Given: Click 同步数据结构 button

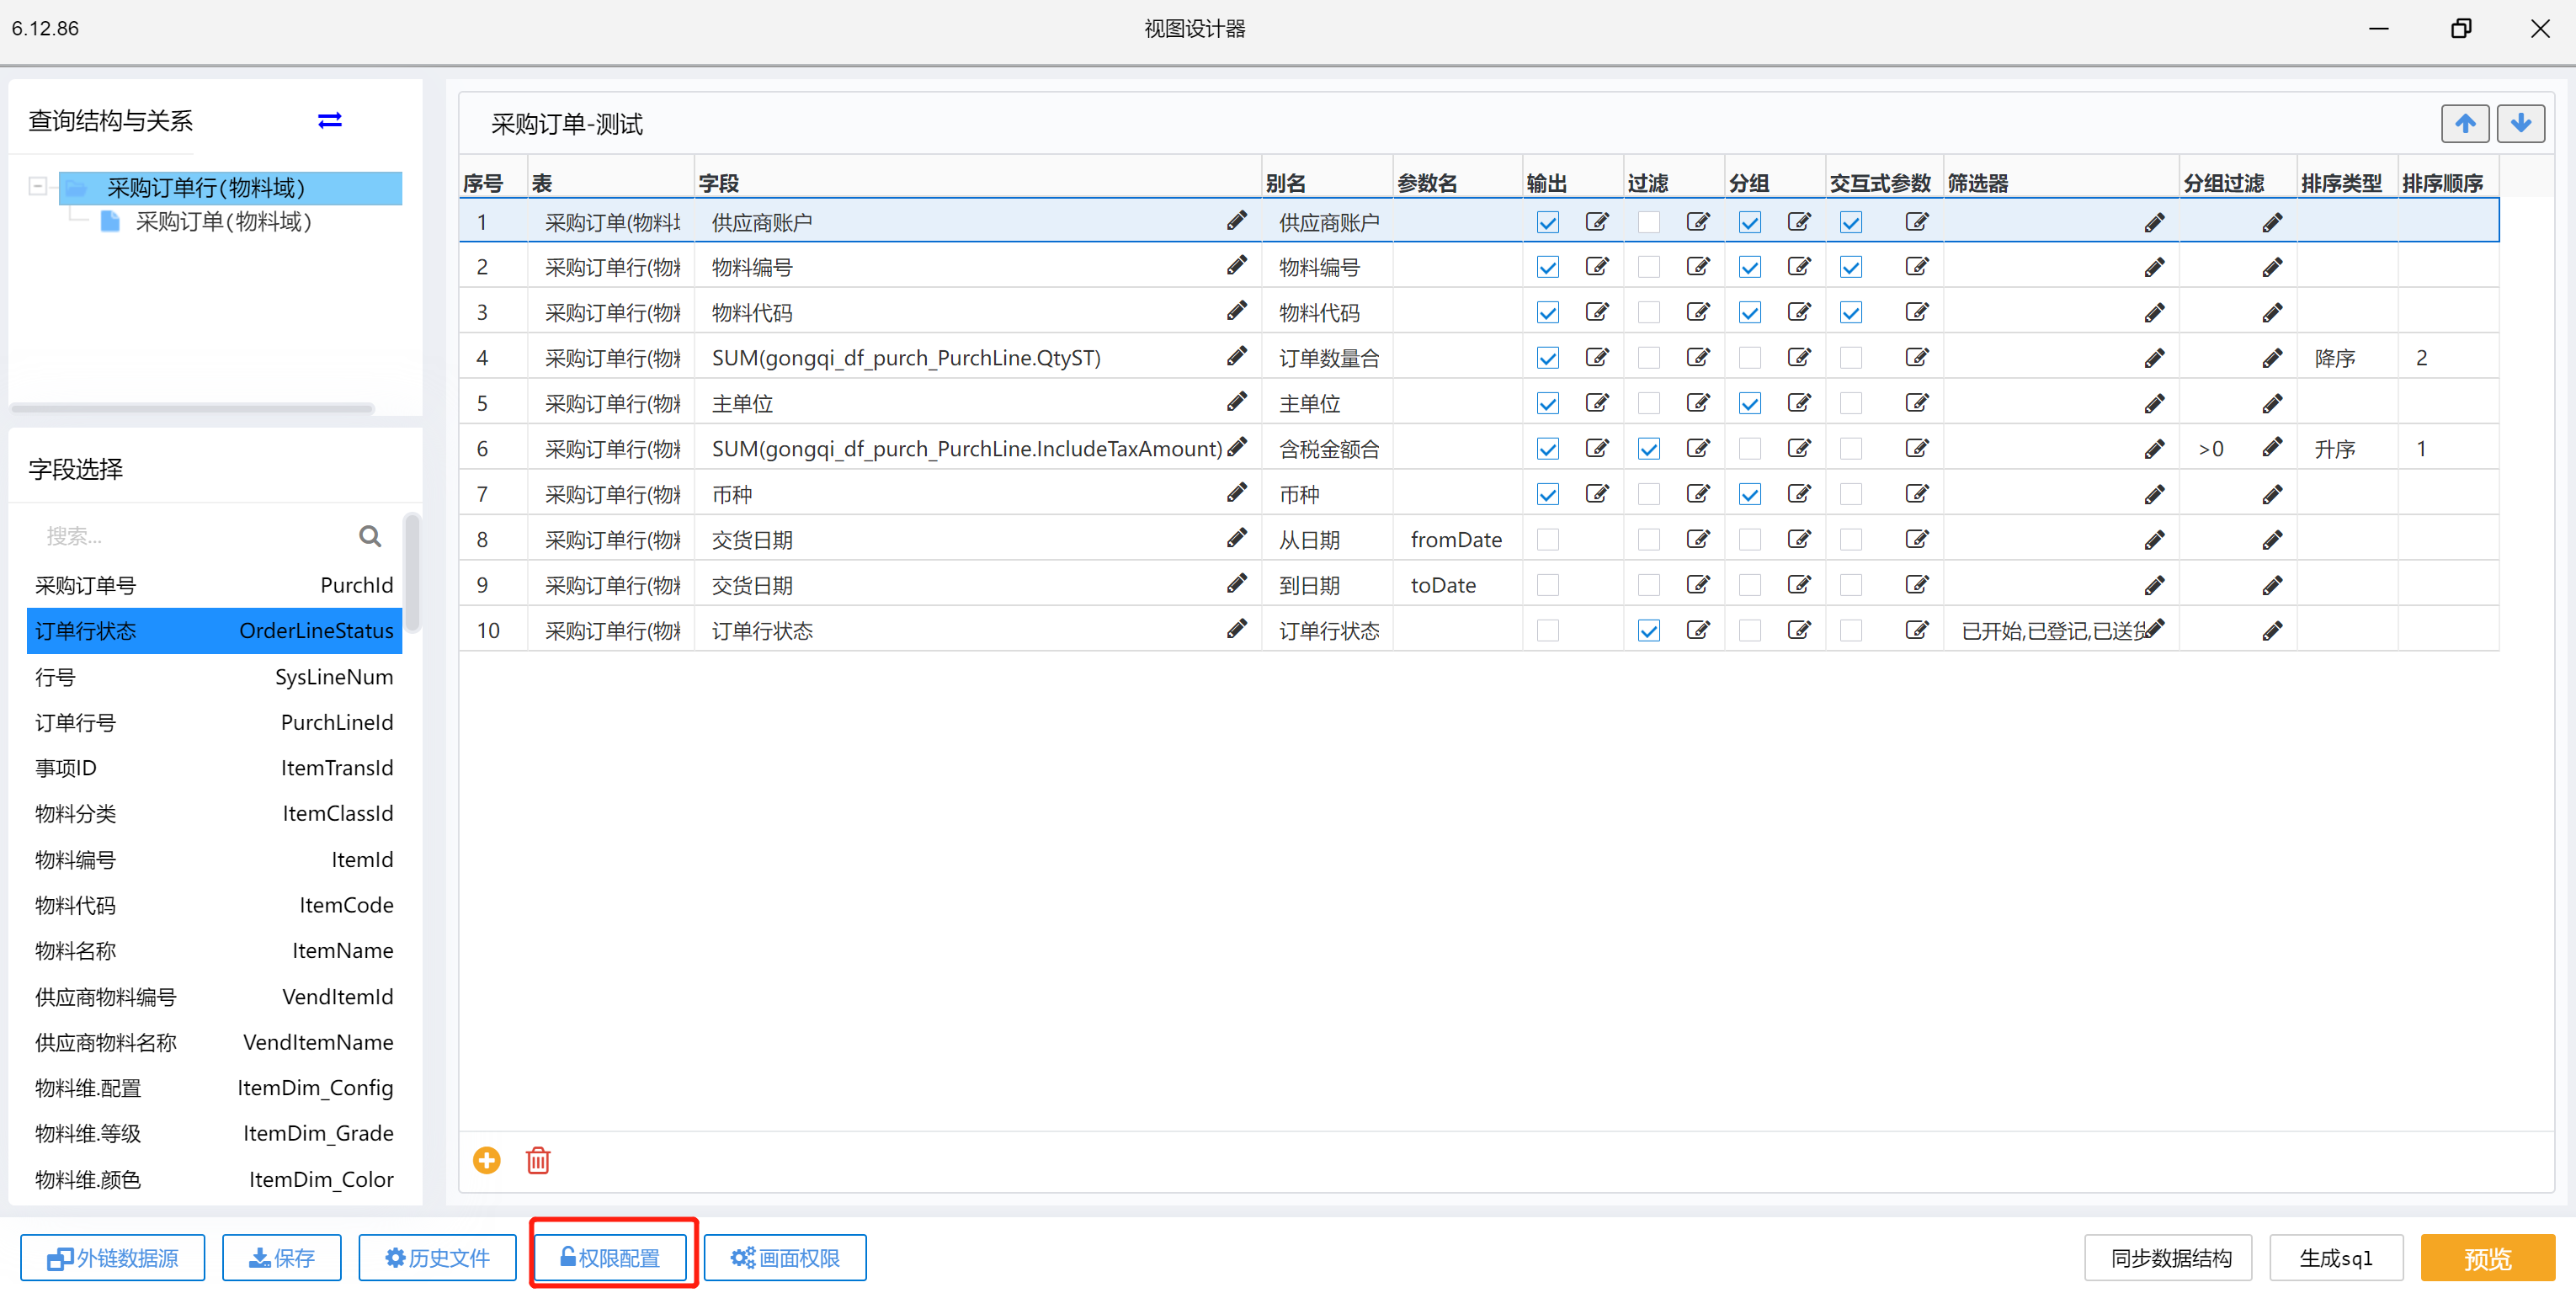Looking at the screenshot, I should pos(2168,1257).
